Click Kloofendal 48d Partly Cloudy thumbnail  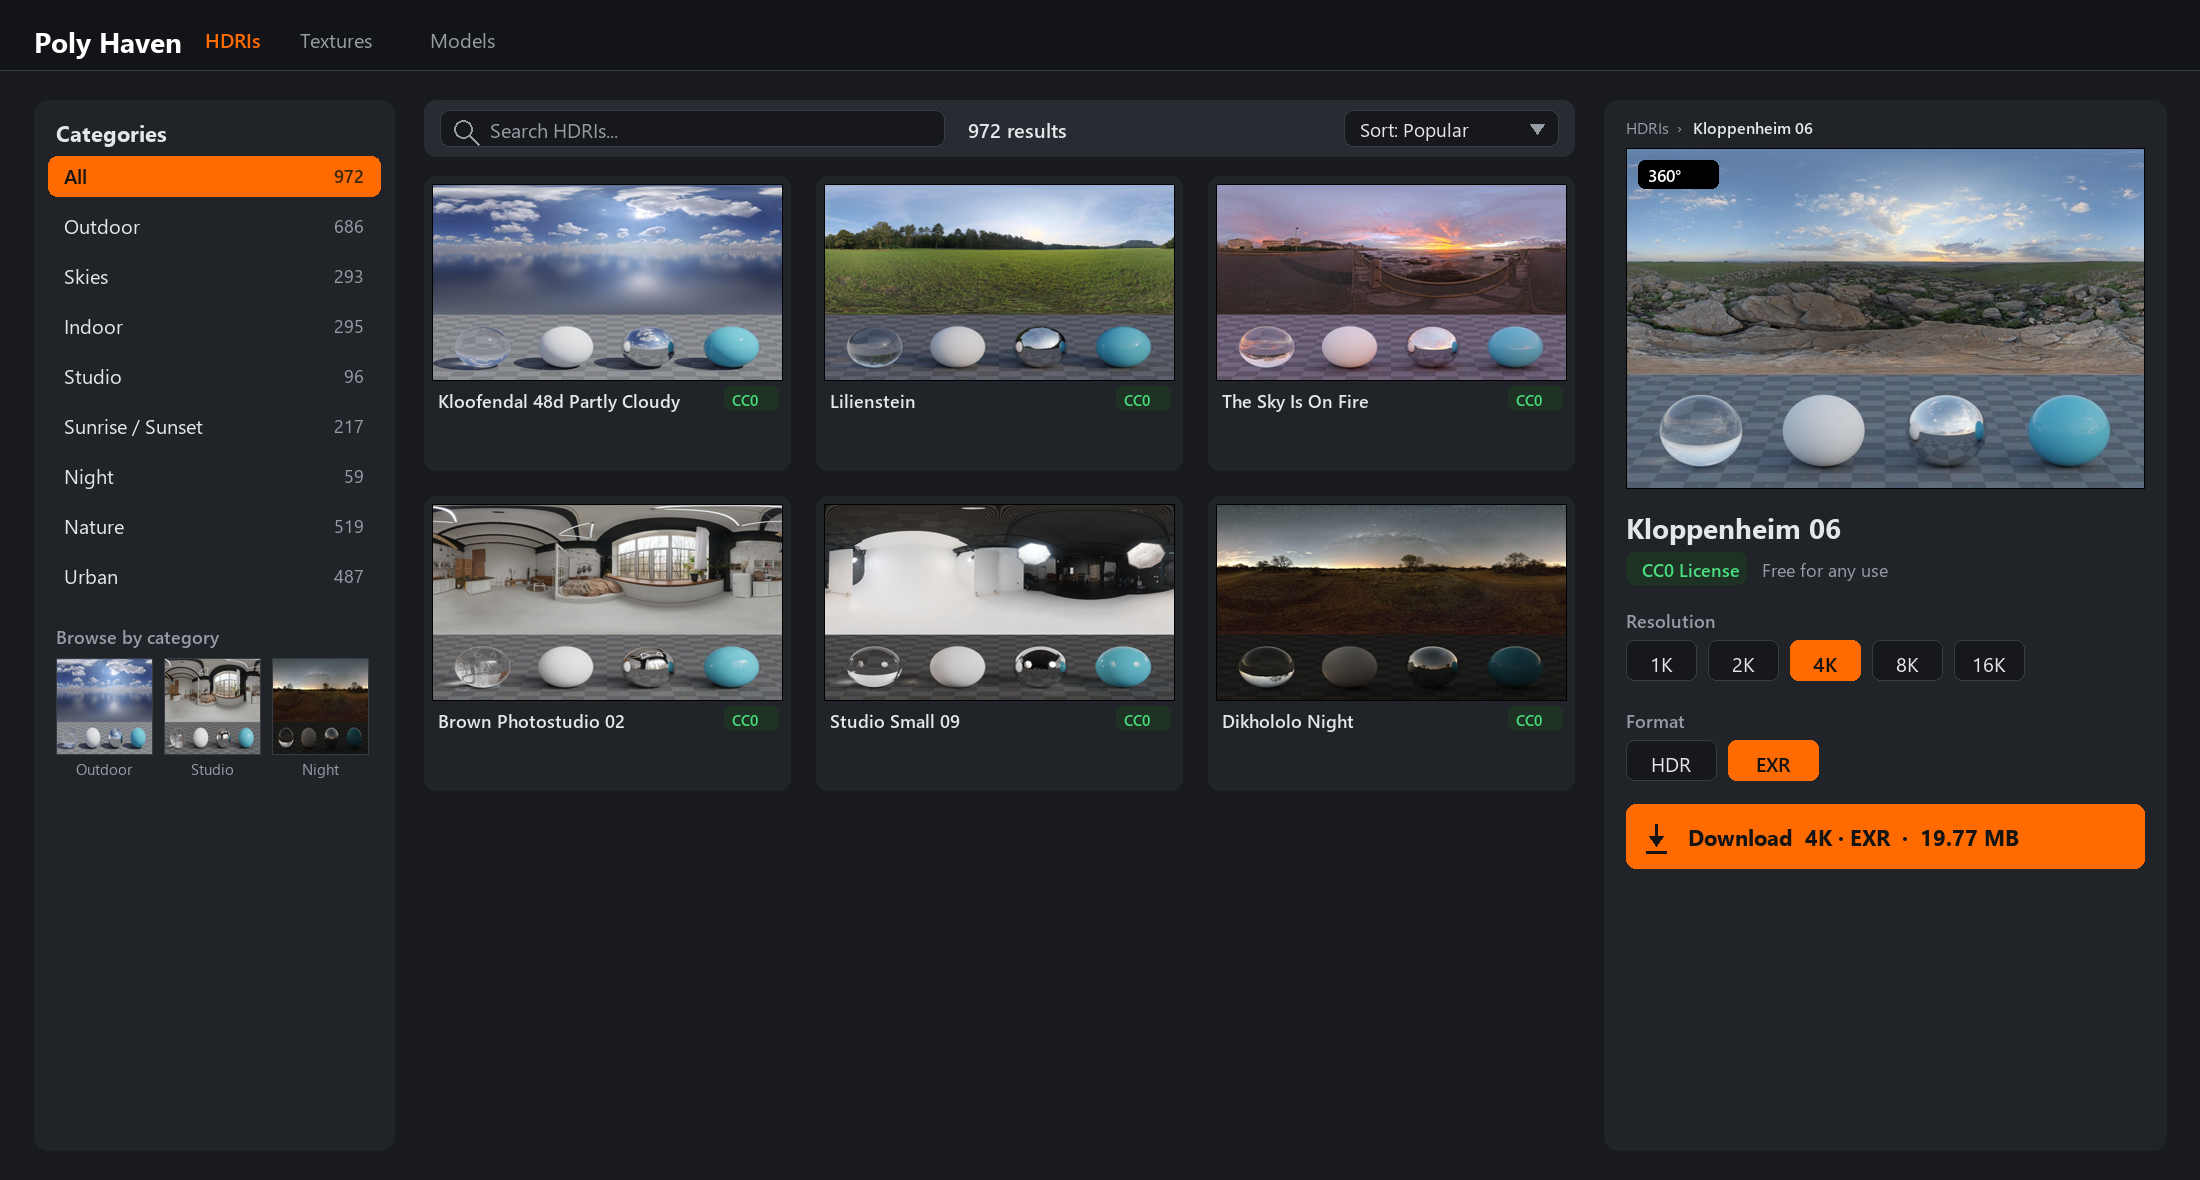click(x=607, y=282)
